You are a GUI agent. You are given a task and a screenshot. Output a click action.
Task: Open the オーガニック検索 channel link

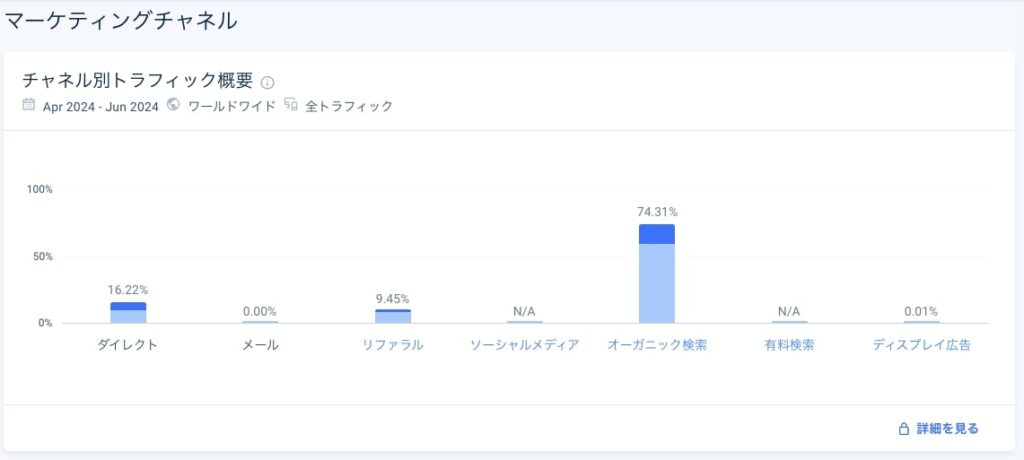[657, 345]
